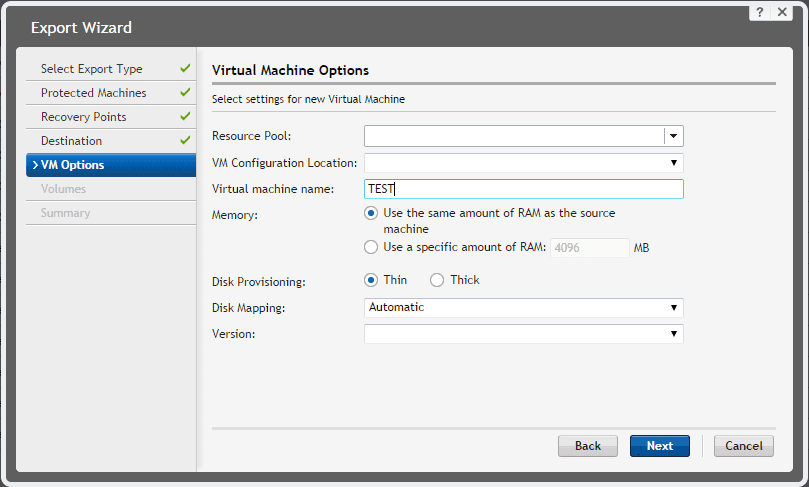
Task: Open the Disk Mapping dropdown
Action: (x=674, y=308)
